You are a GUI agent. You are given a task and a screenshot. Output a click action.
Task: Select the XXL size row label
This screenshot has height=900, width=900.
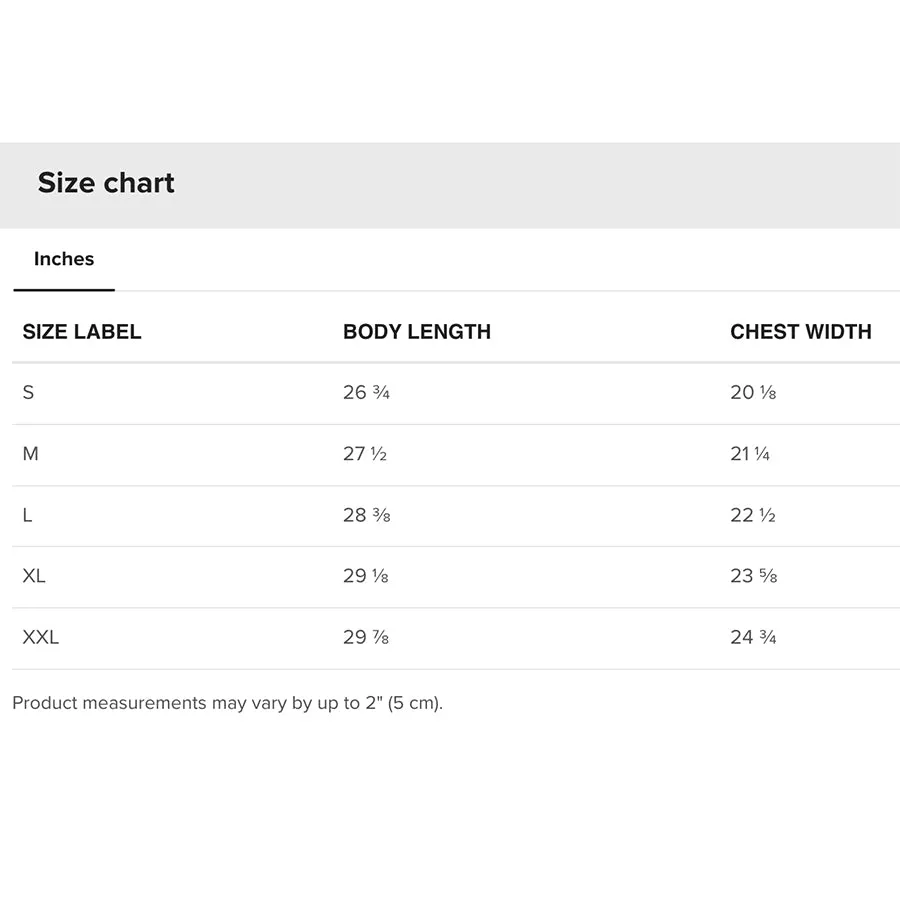[41, 637]
